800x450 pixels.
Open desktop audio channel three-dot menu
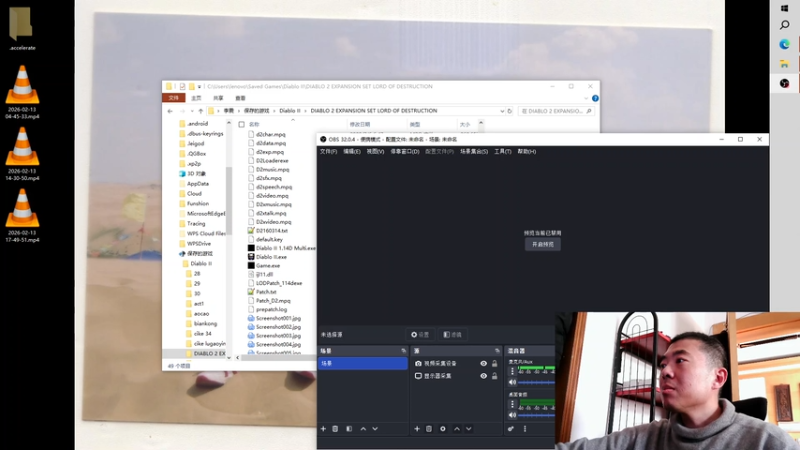pos(512,404)
